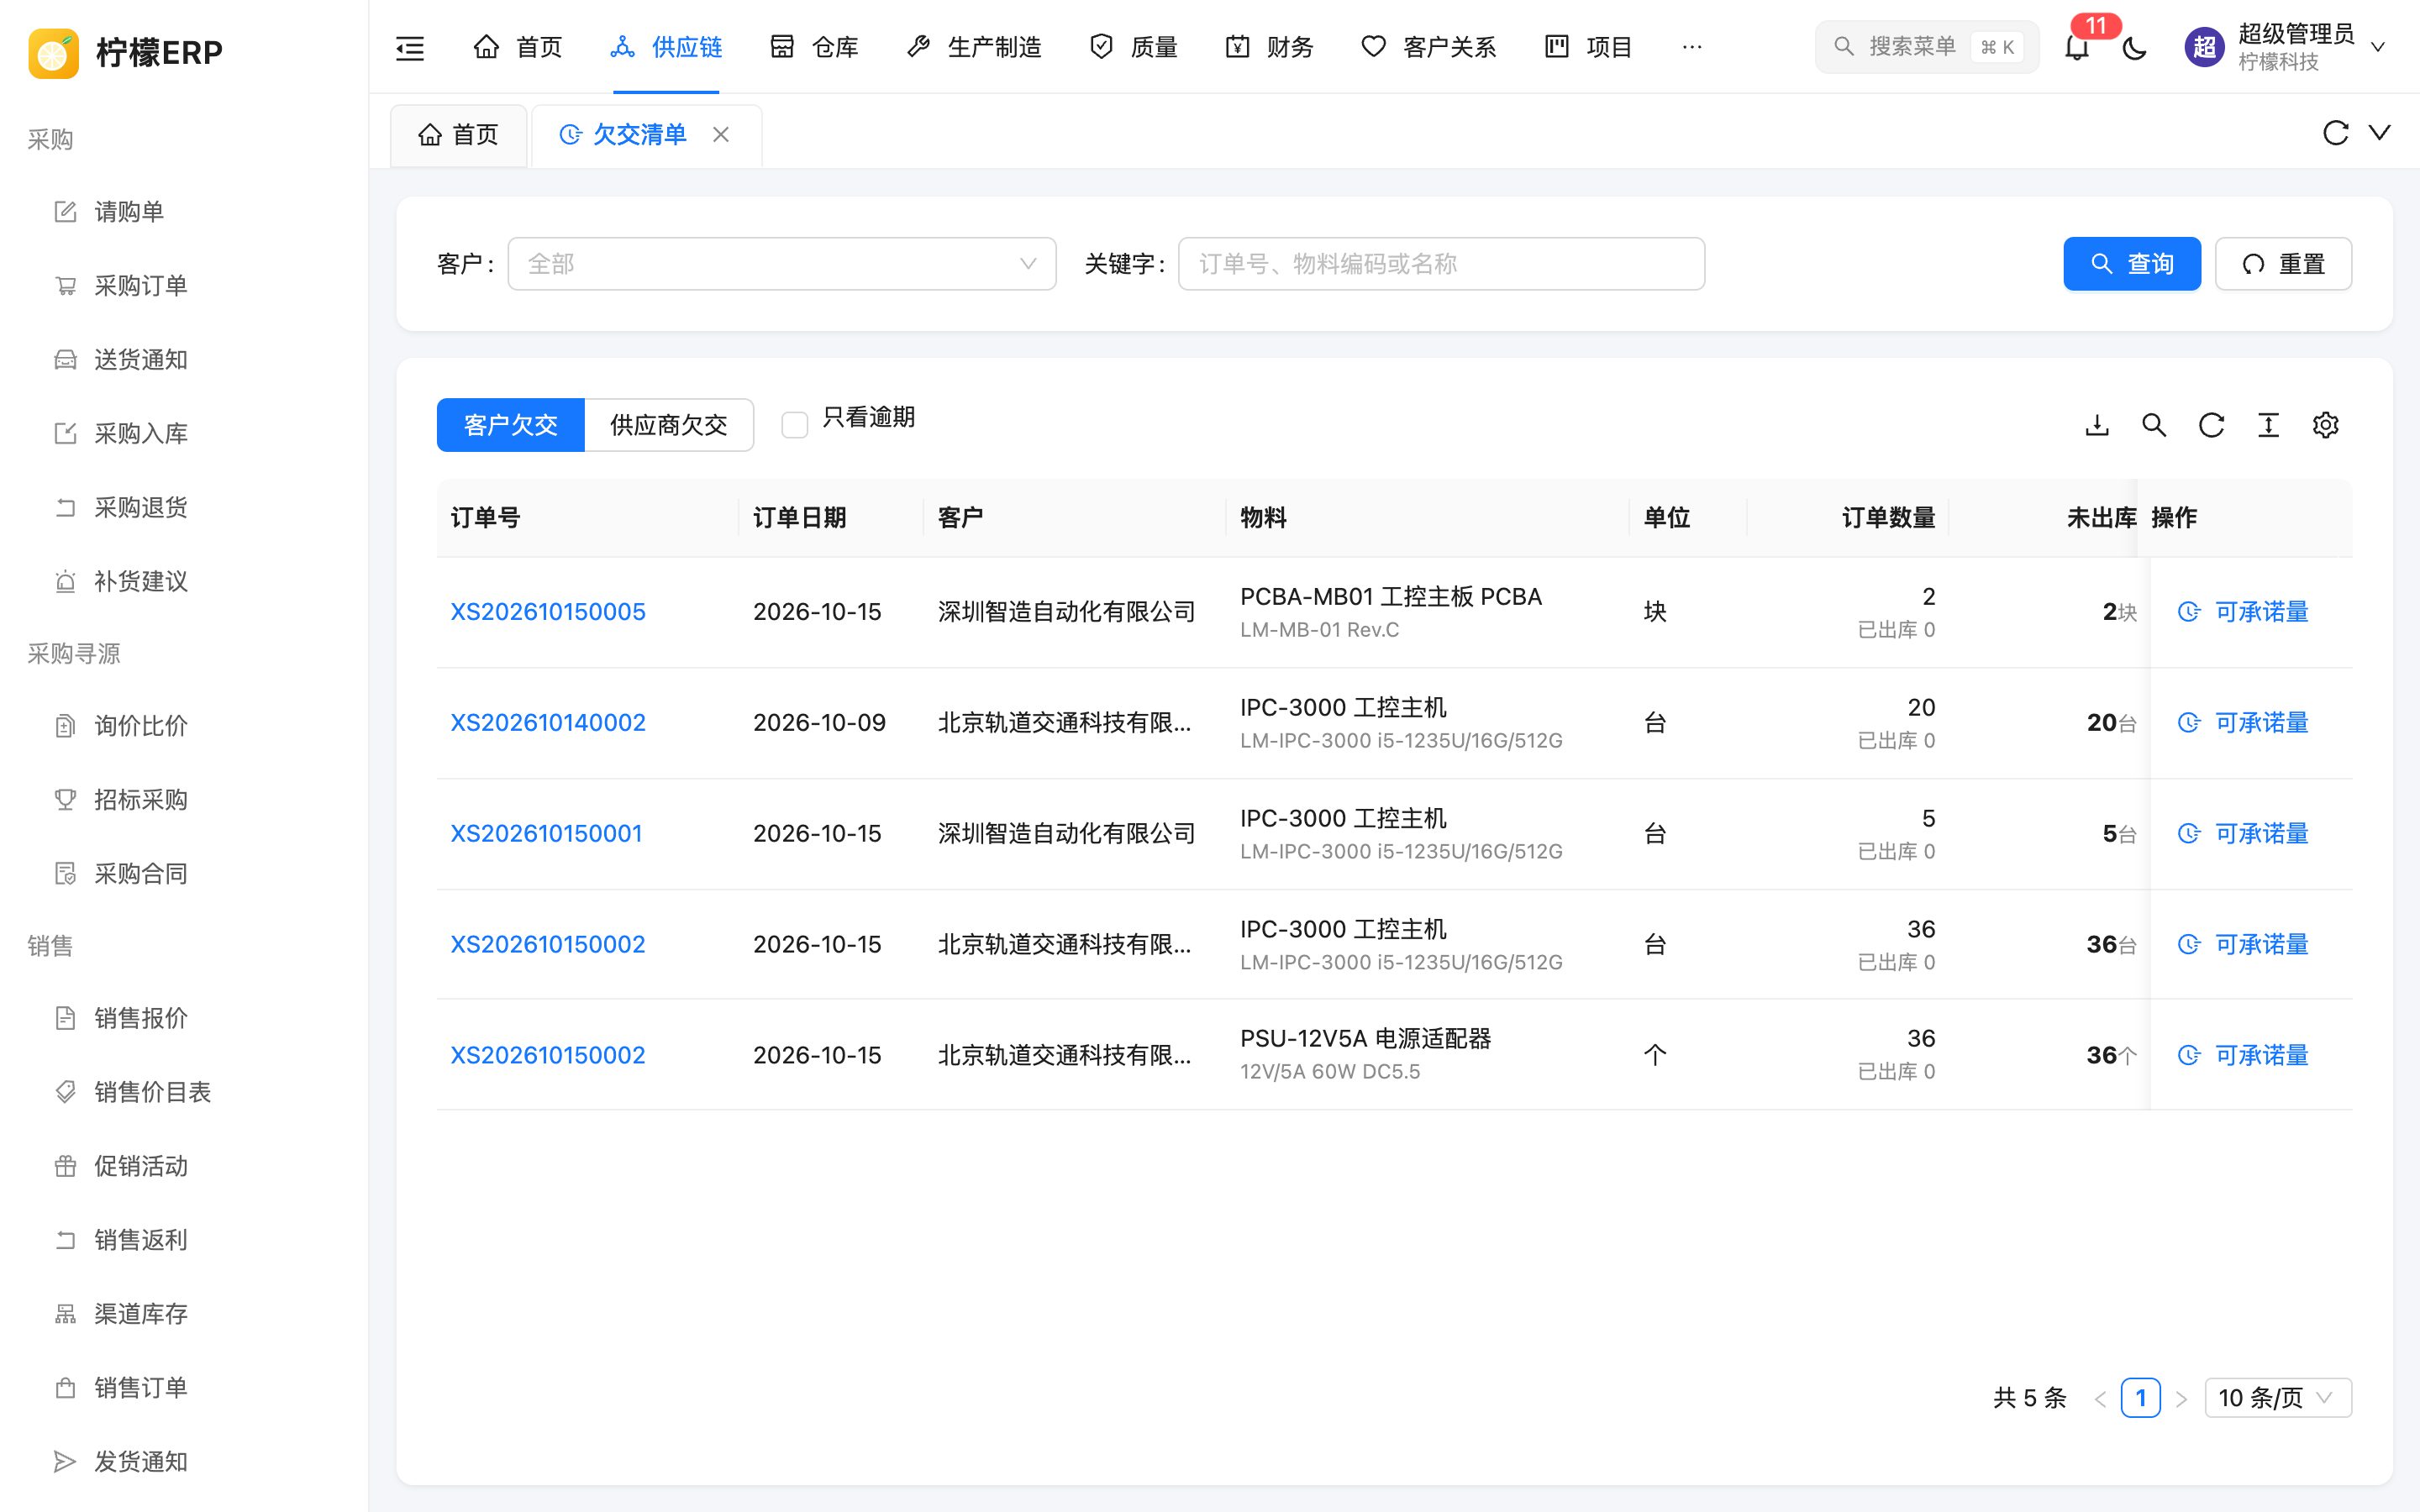The height and width of the screenshot is (1512, 2420).
Task: Tick the 只看逾期 checkbox
Action: pyautogui.click(x=794, y=425)
